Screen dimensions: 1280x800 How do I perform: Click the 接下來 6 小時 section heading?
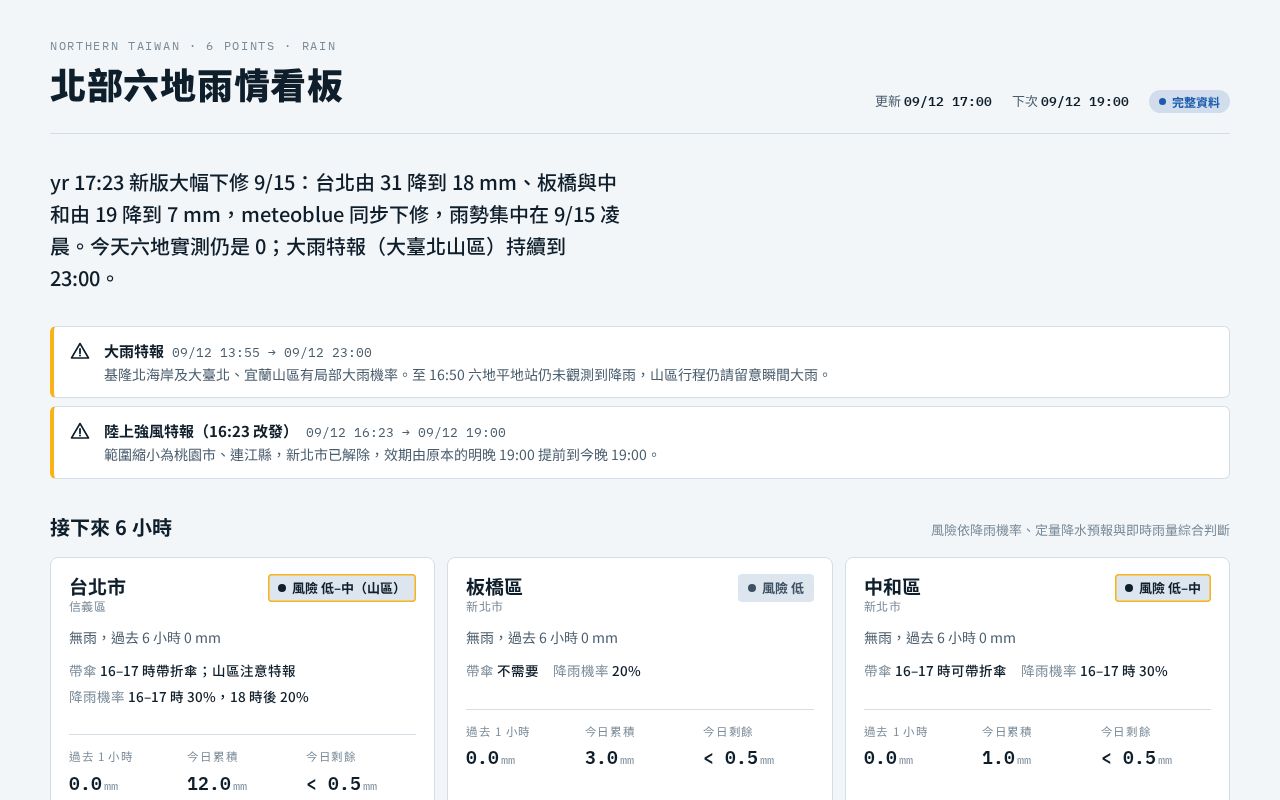(111, 528)
